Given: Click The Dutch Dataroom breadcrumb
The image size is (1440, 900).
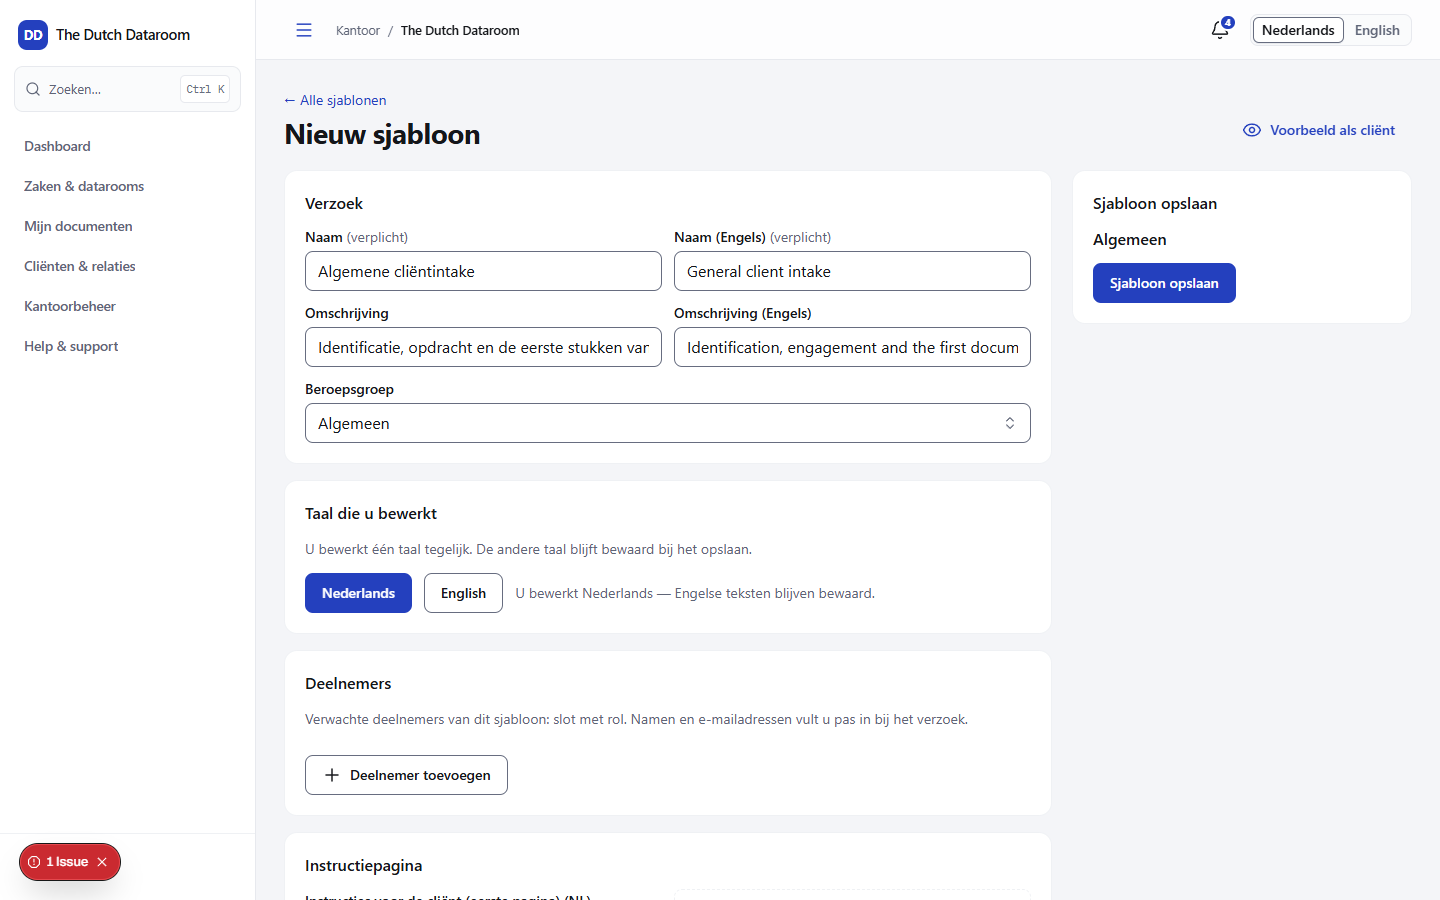Looking at the screenshot, I should [x=460, y=30].
